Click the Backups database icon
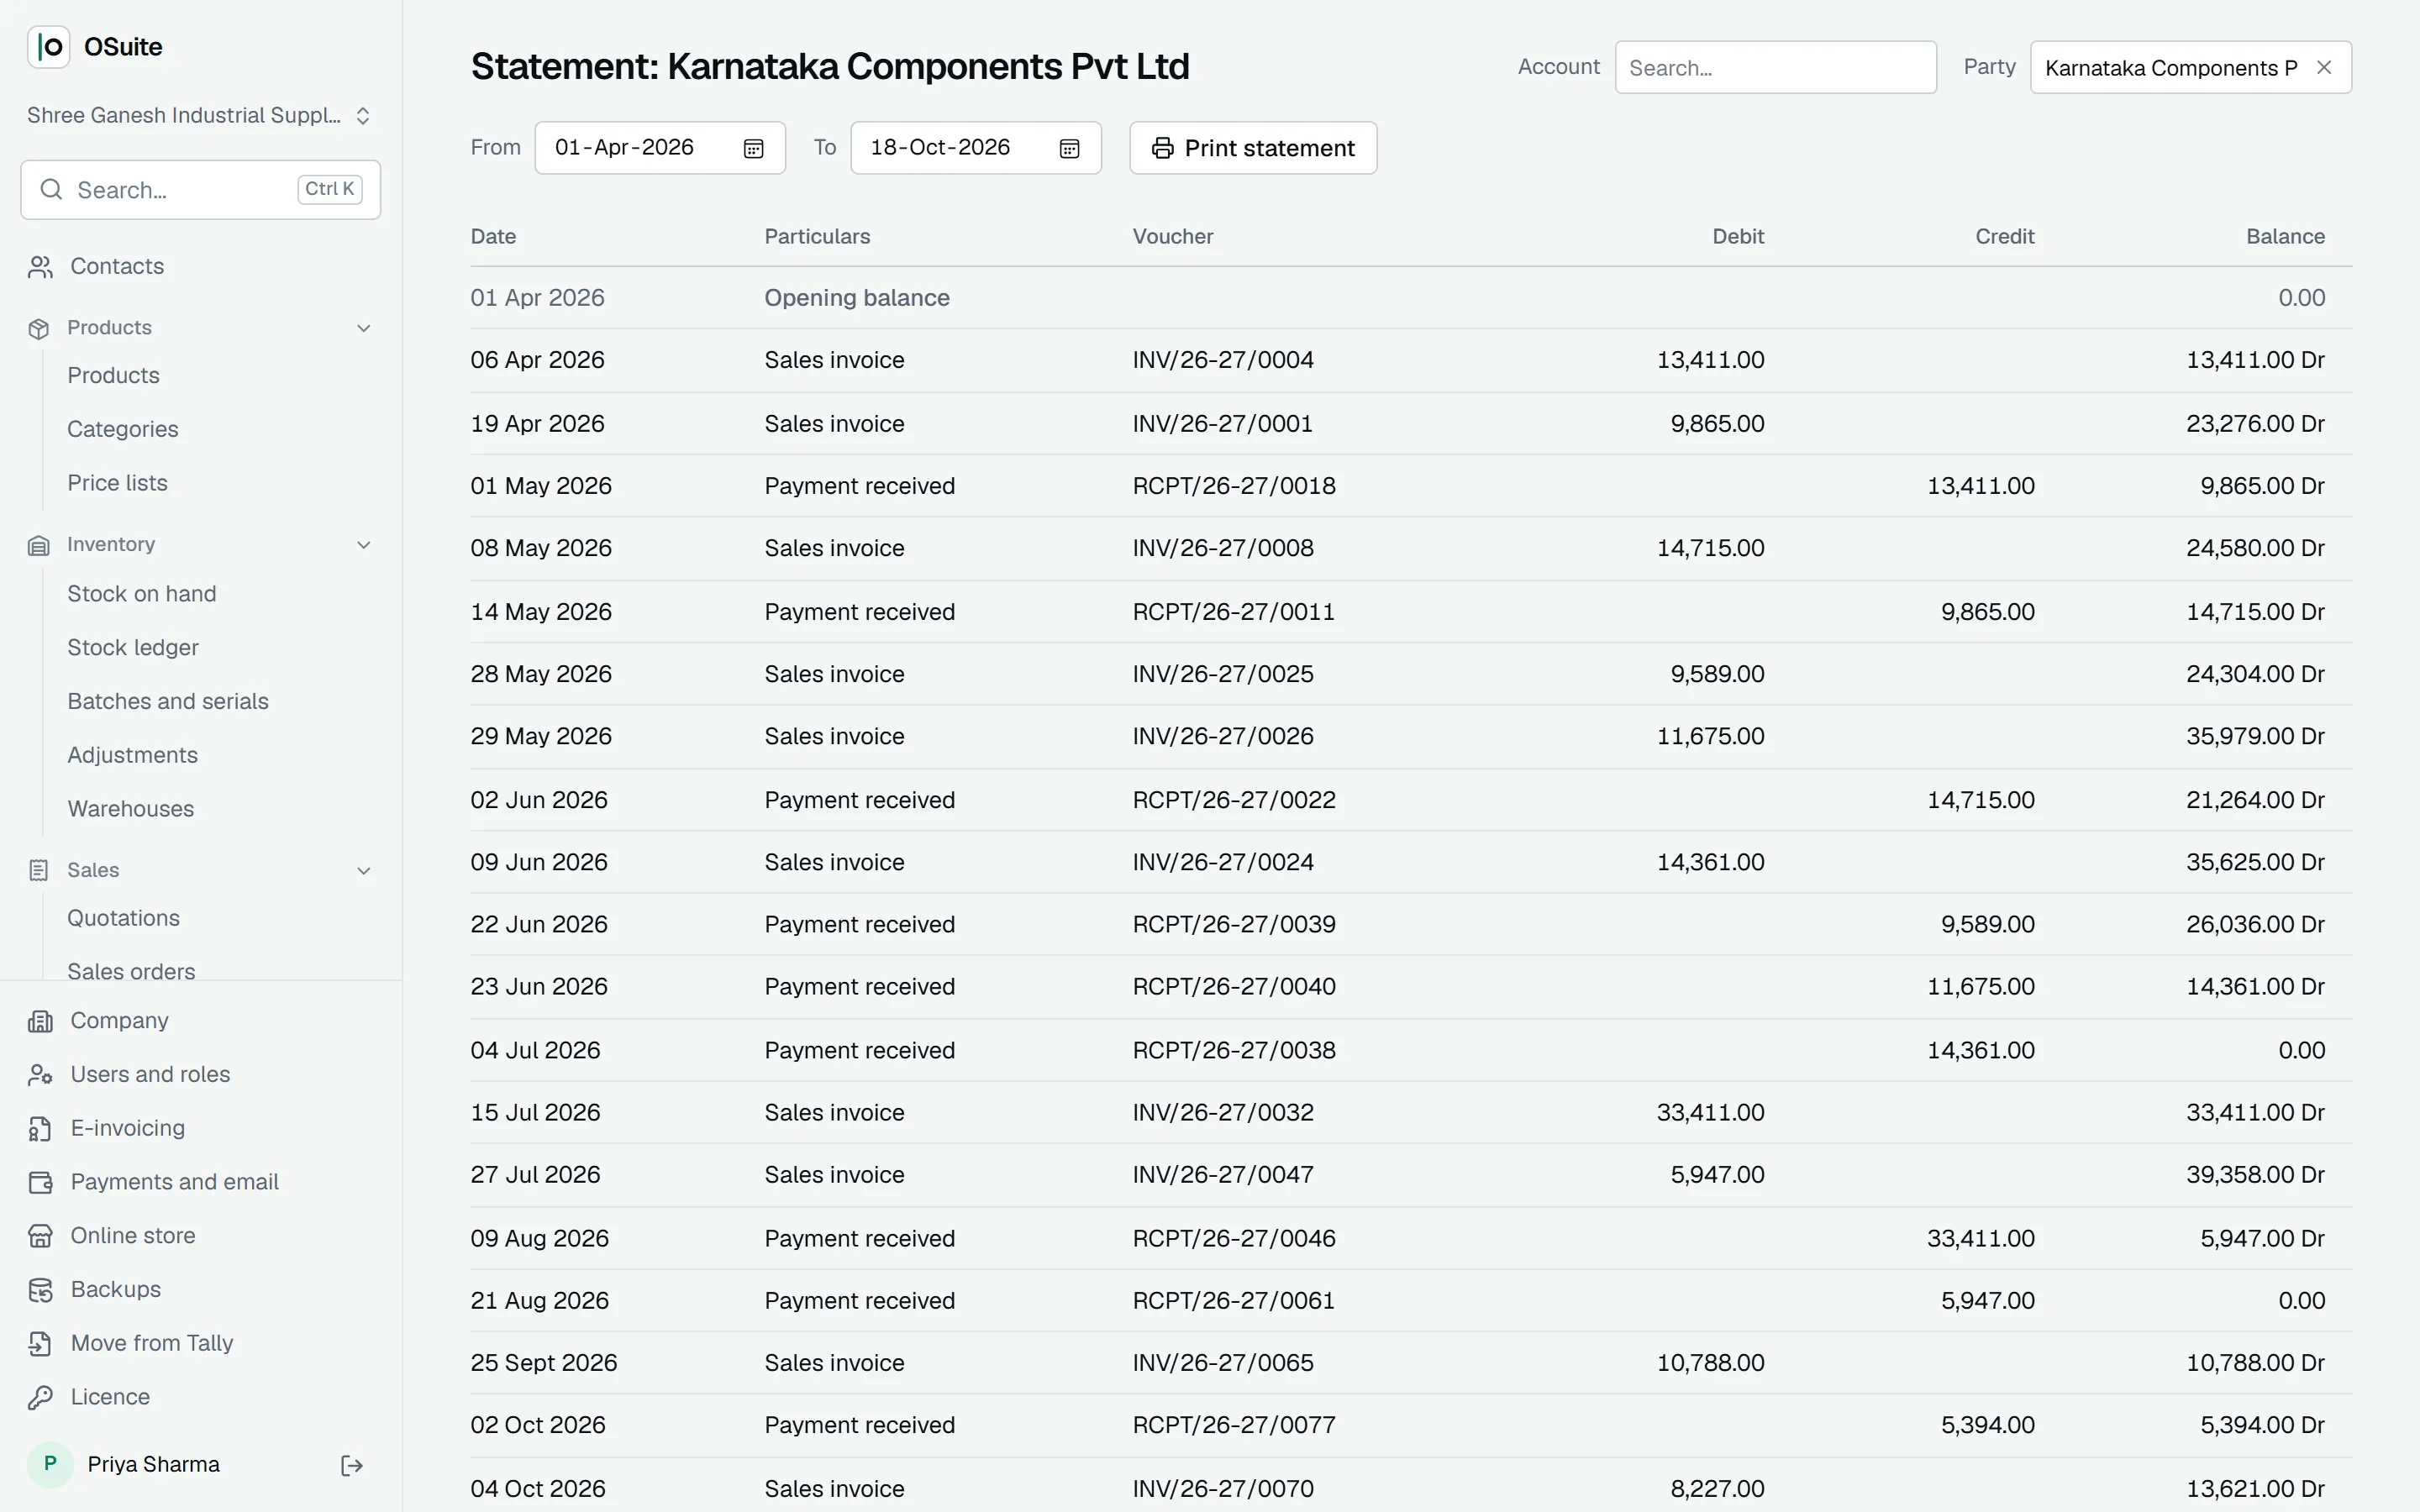Viewport: 2420px width, 1512px height. point(40,1291)
